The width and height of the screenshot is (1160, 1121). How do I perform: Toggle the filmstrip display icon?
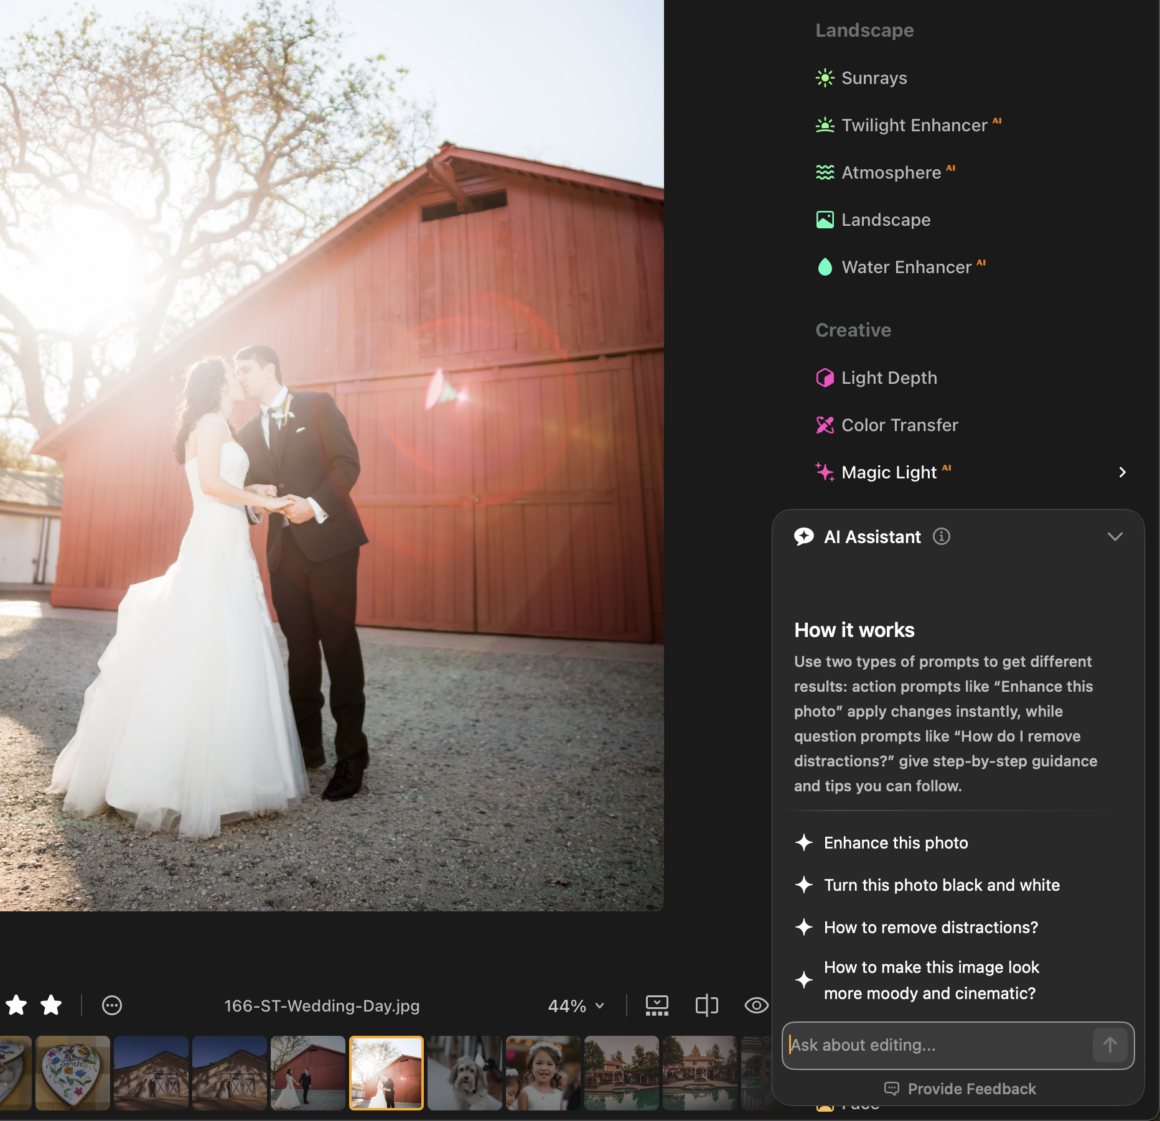click(x=657, y=1006)
